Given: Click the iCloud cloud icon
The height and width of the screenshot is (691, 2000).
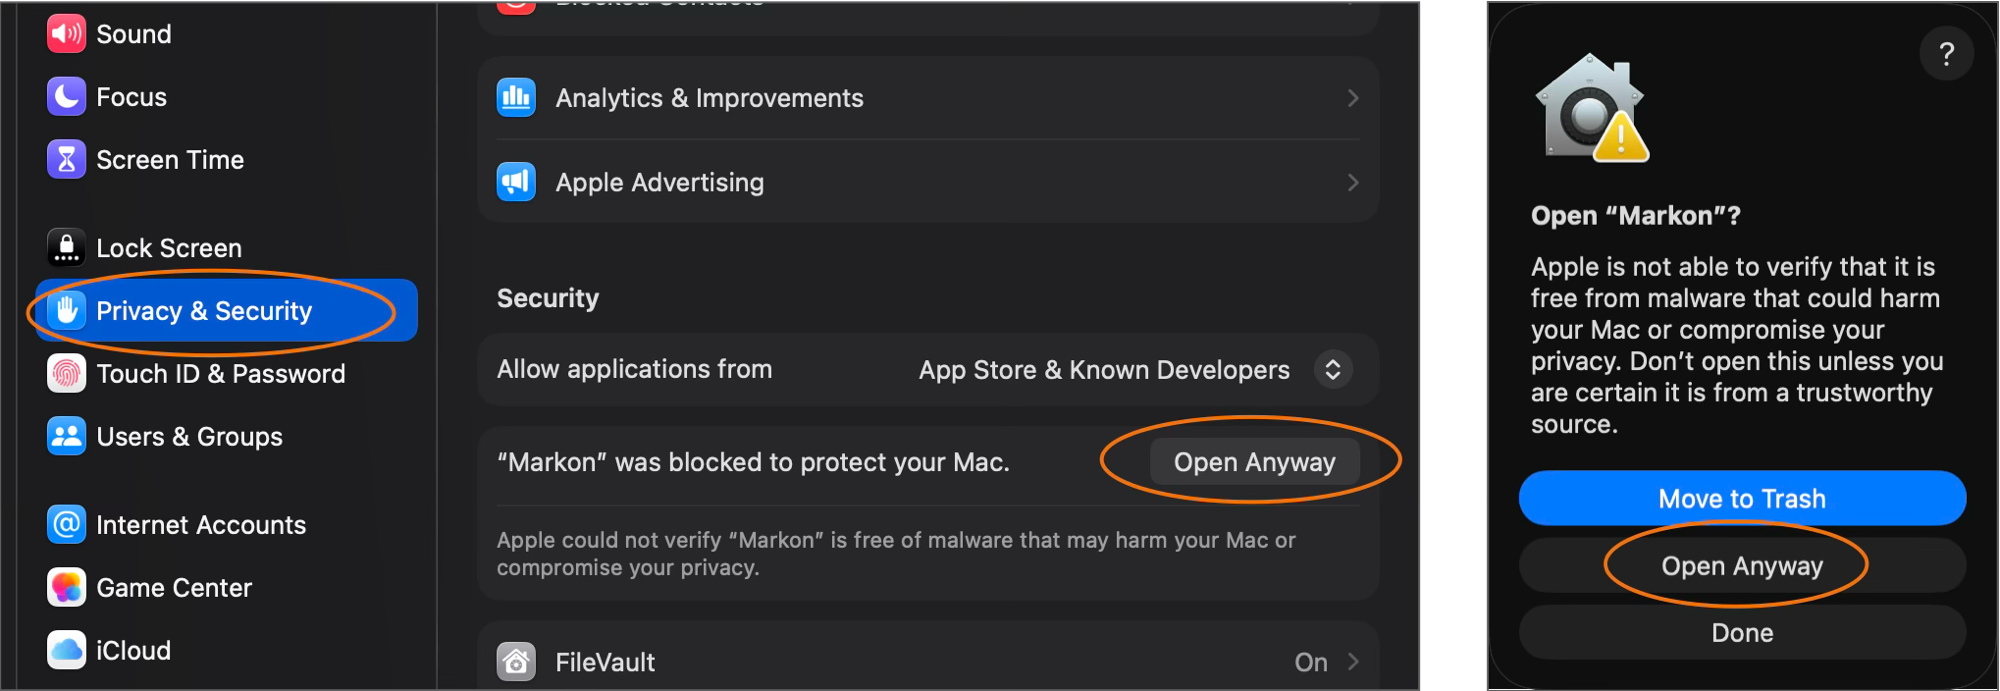Looking at the screenshot, I should (x=66, y=651).
